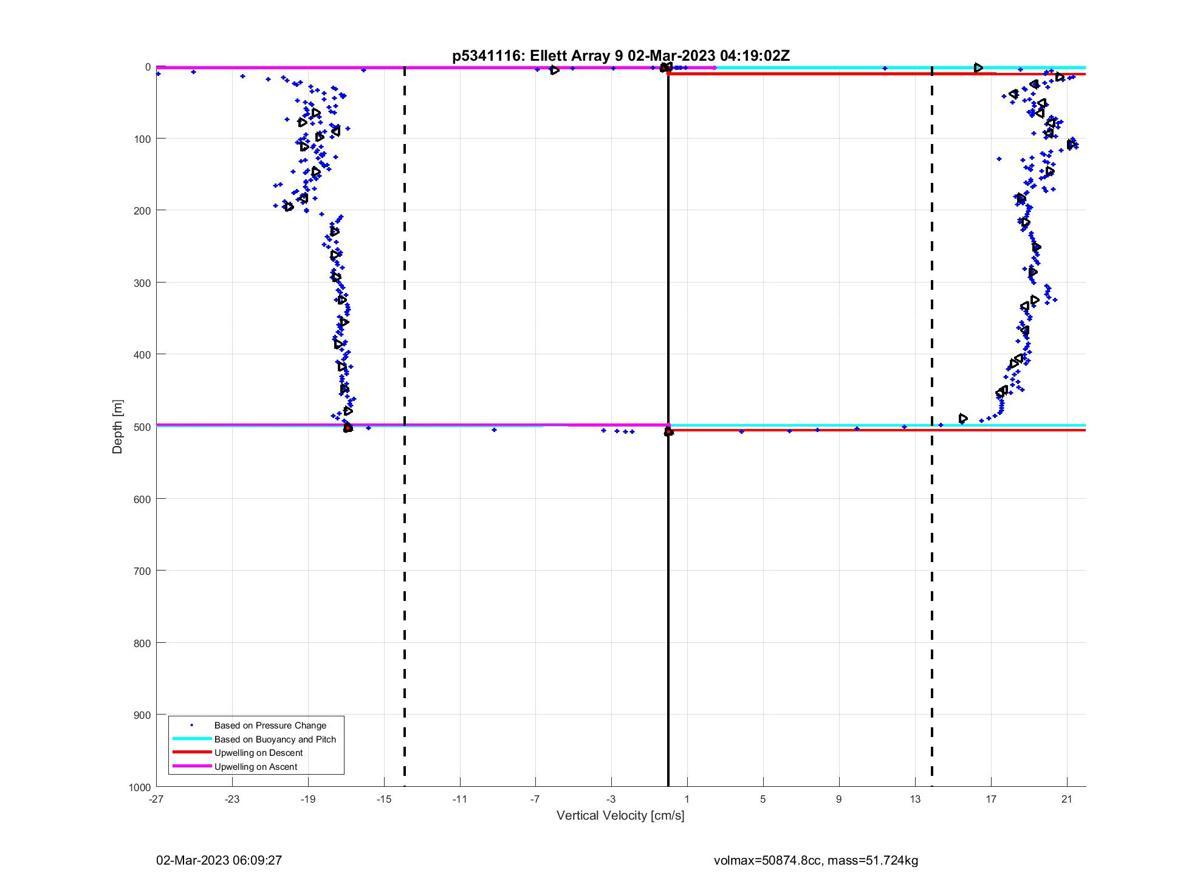Click the depth tick label 500
The image size is (1200, 885).
[142, 426]
